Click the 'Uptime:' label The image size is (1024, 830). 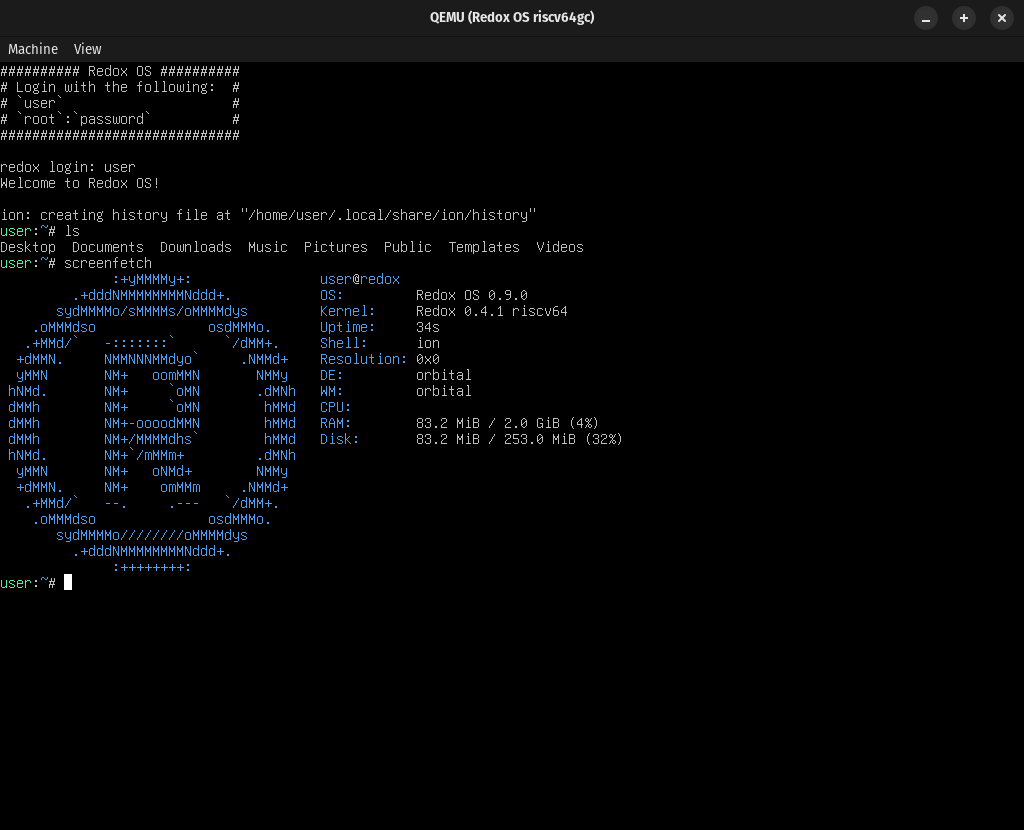pyautogui.click(x=347, y=327)
